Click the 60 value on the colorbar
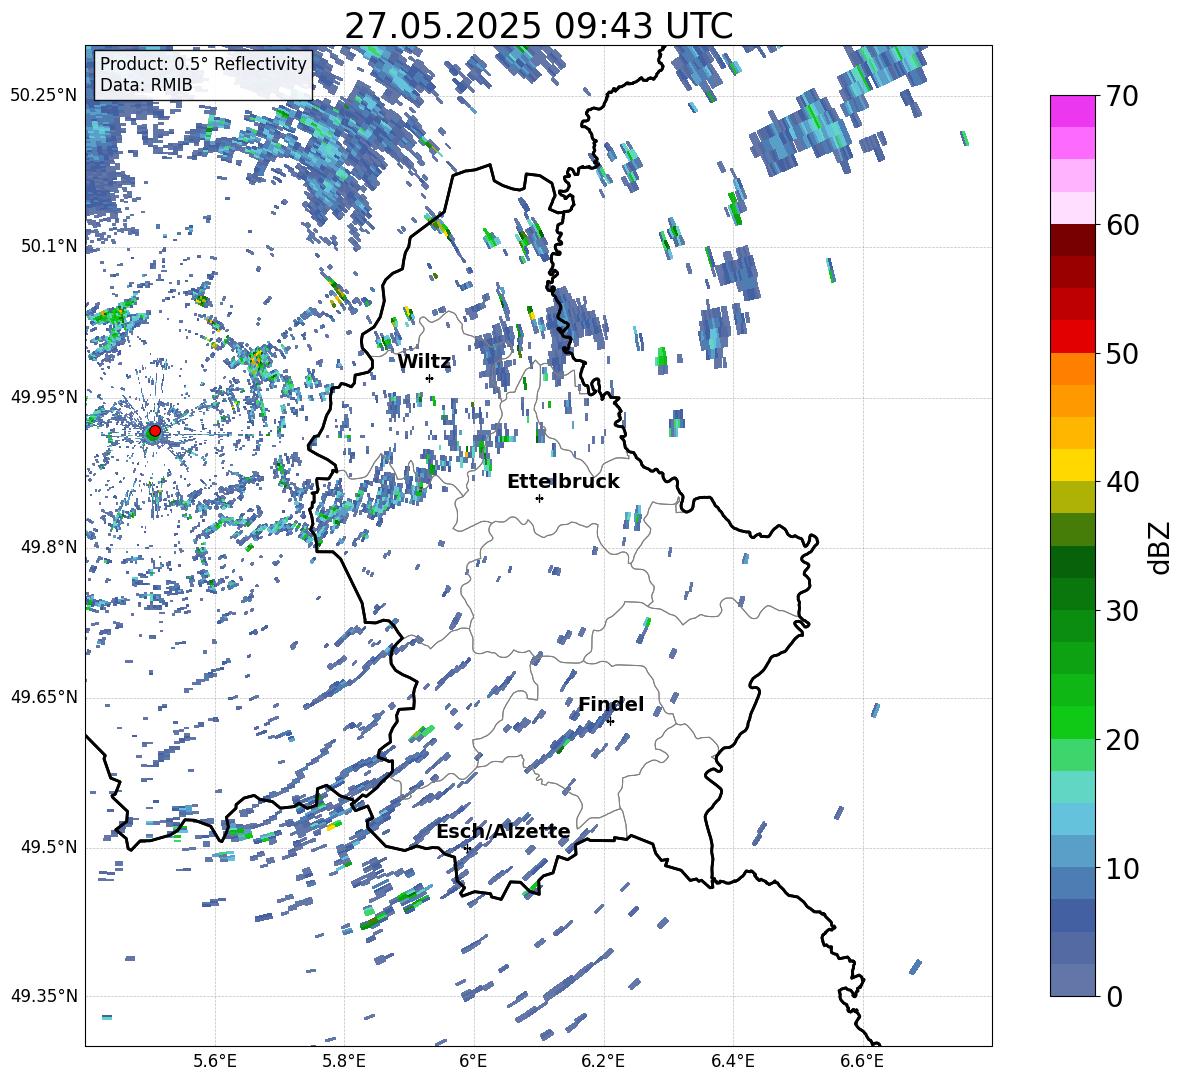This screenshot has width=1184, height=1081. tap(1122, 225)
